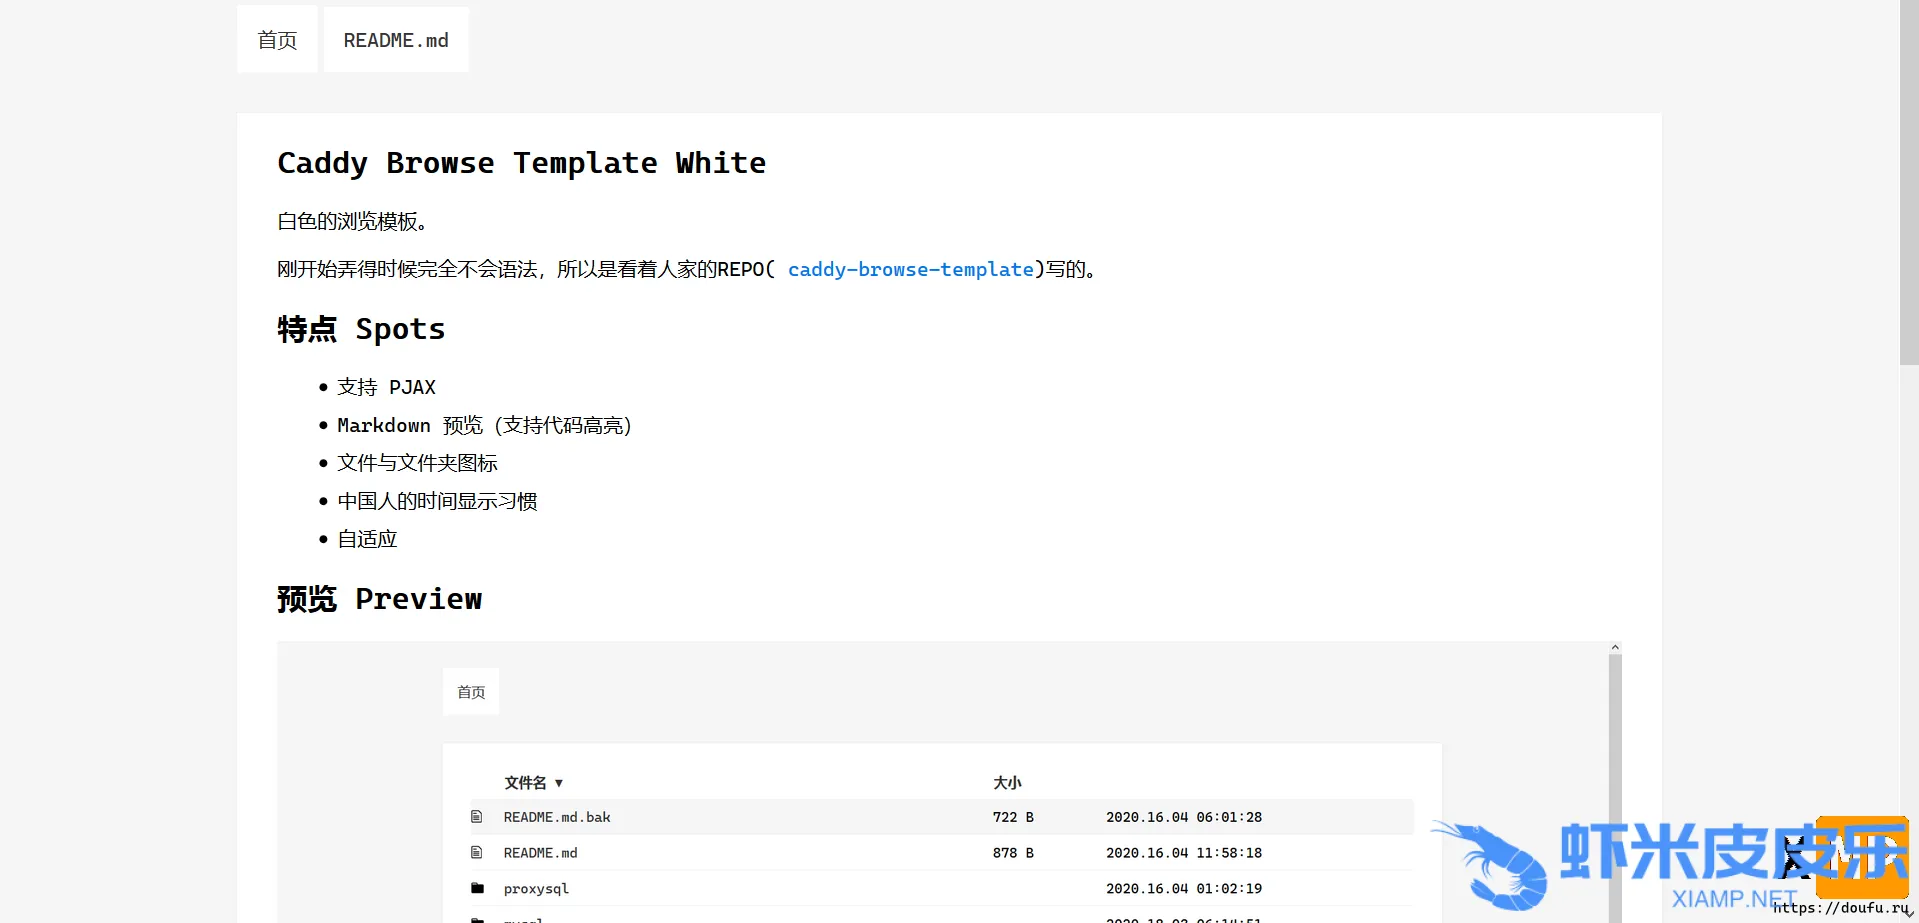Select the 722 B size cell
This screenshot has height=923, width=1919.
1013,817
